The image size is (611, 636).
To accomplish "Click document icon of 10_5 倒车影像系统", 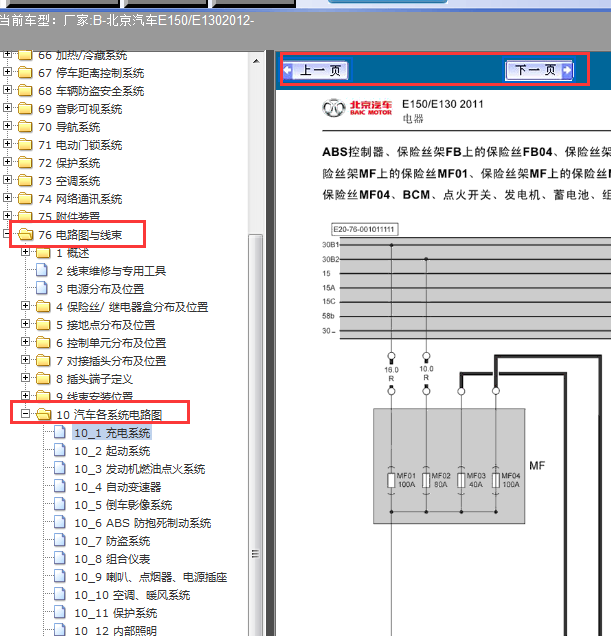I will pyautogui.click(x=60, y=504).
